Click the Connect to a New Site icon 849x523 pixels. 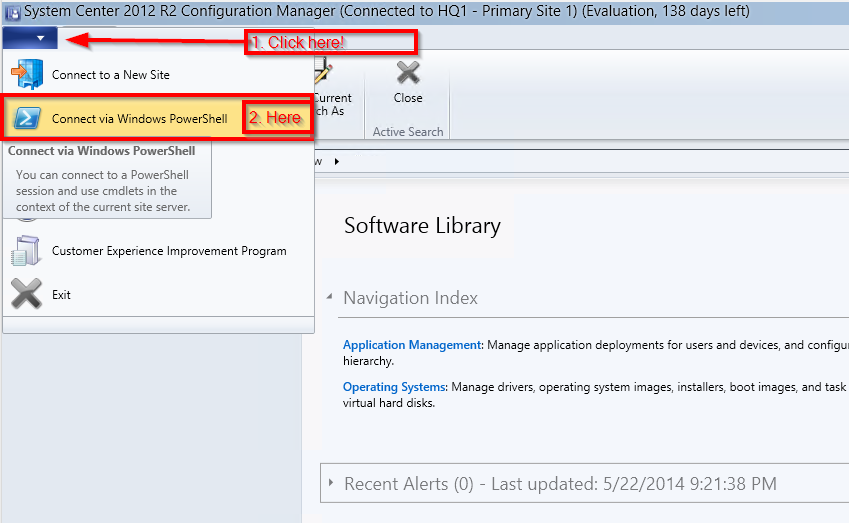tap(27, 74)
